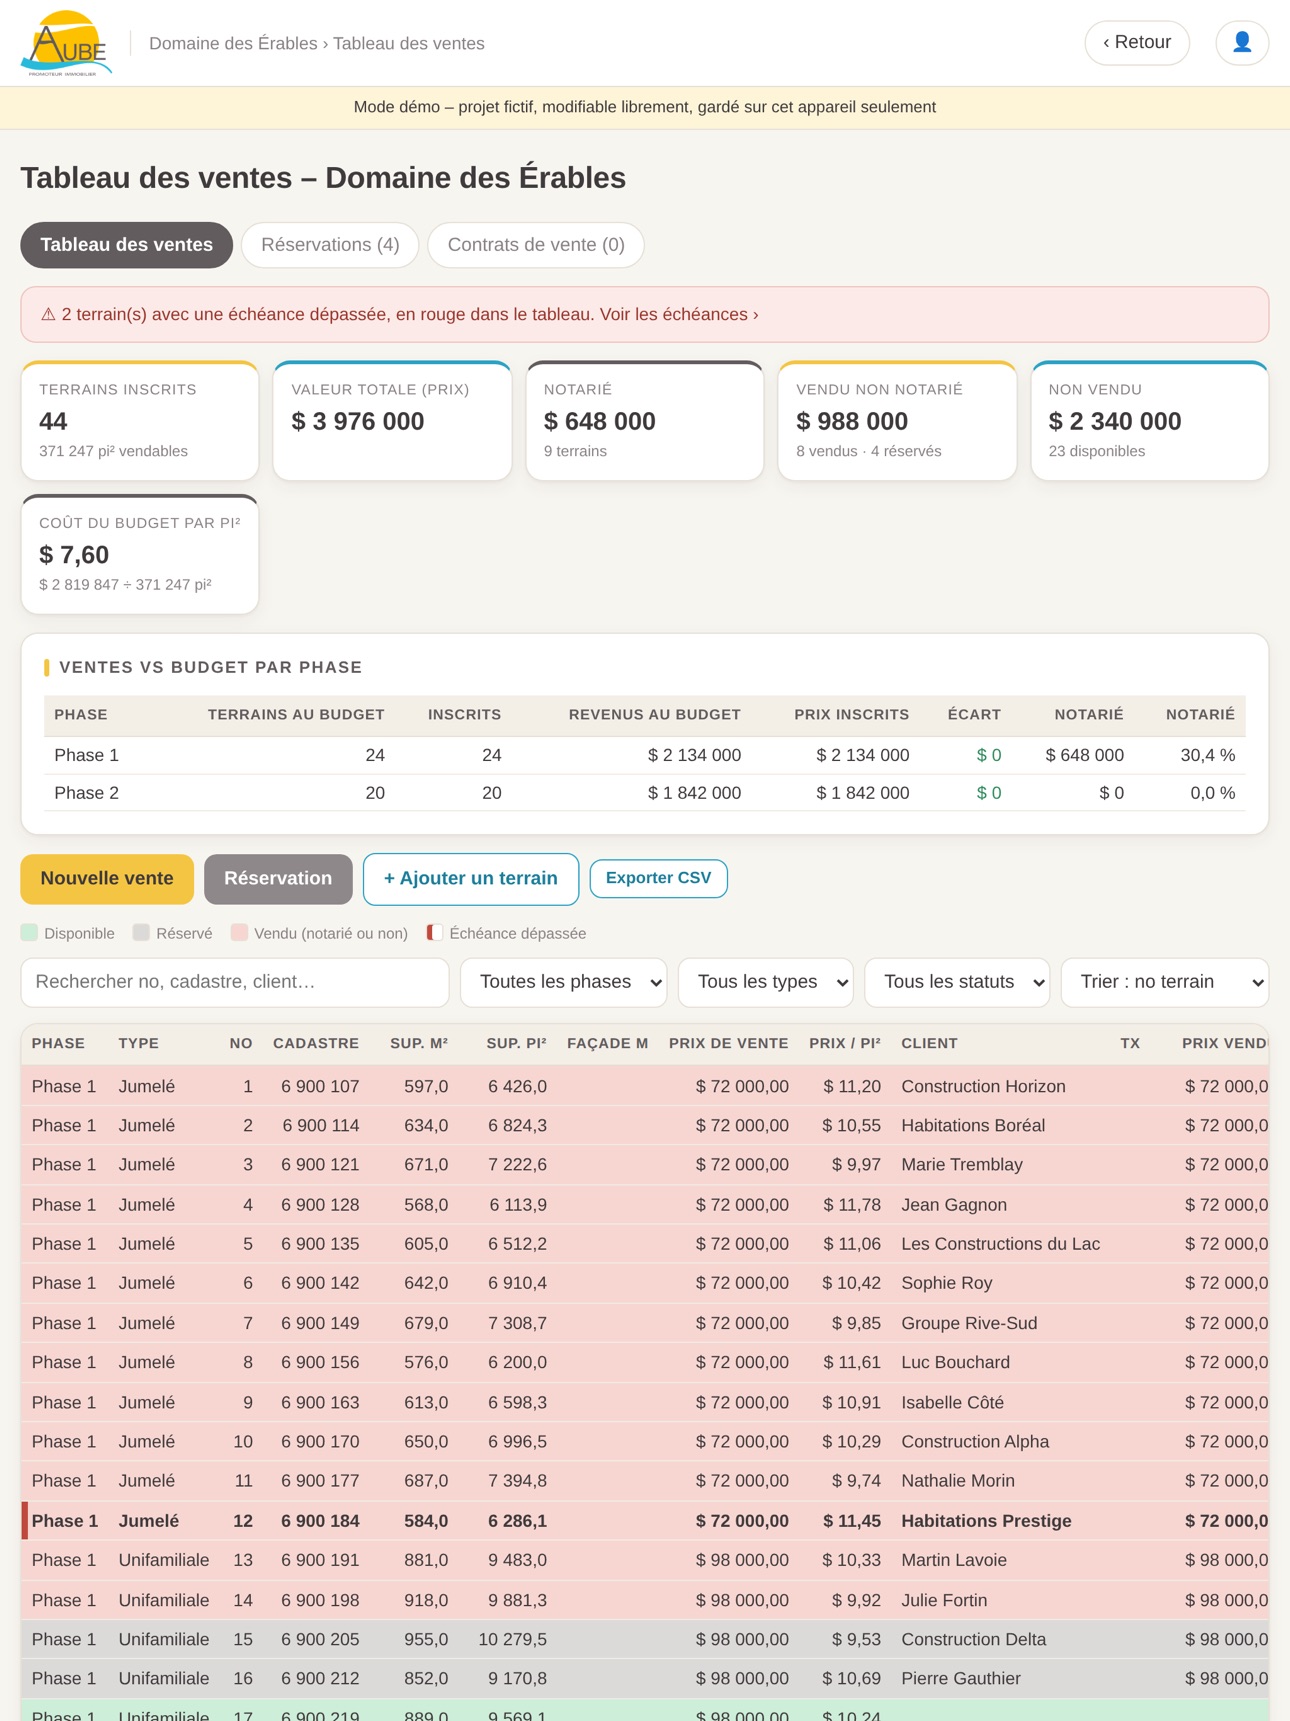Image resolution: width=1290 pixels, height=1721 pixels.
Task: Open the Toutes les phases dropdown
Action: point(565,982)
